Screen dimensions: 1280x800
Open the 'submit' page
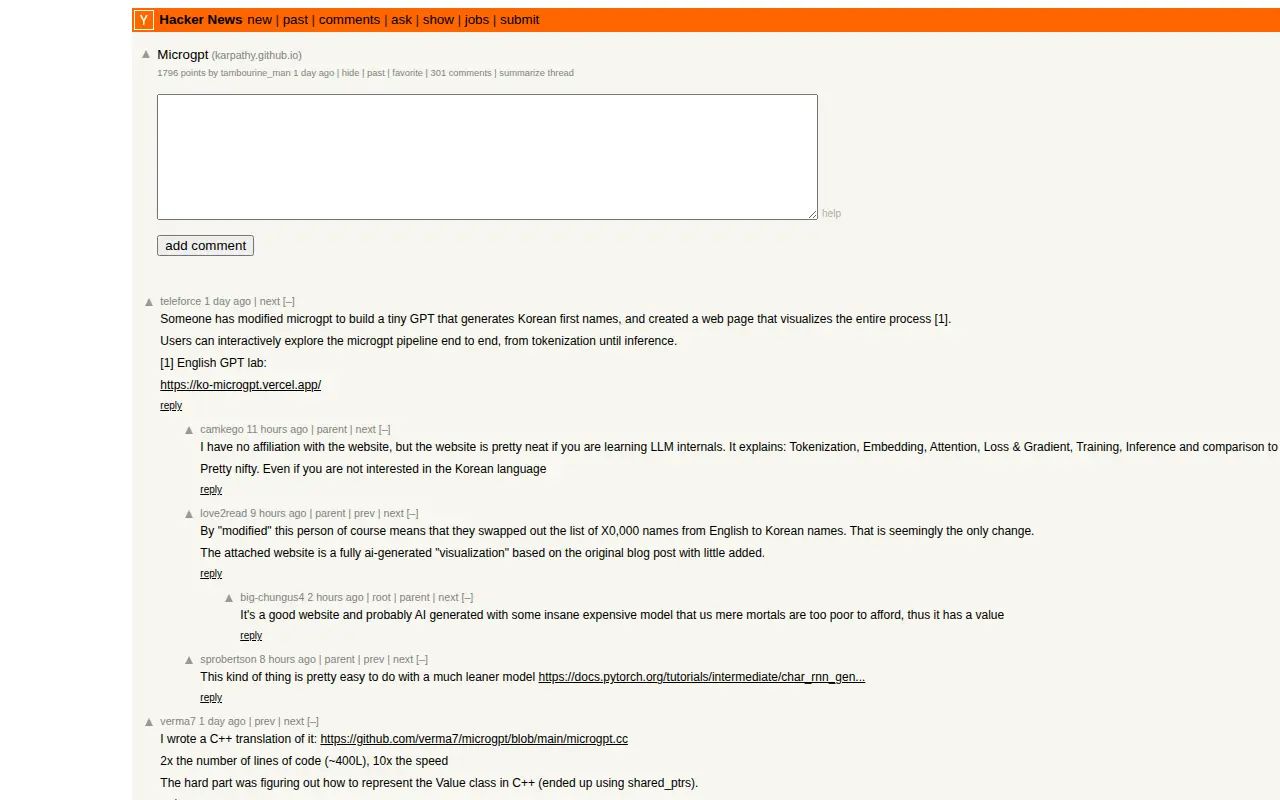[x=520, y=20]
